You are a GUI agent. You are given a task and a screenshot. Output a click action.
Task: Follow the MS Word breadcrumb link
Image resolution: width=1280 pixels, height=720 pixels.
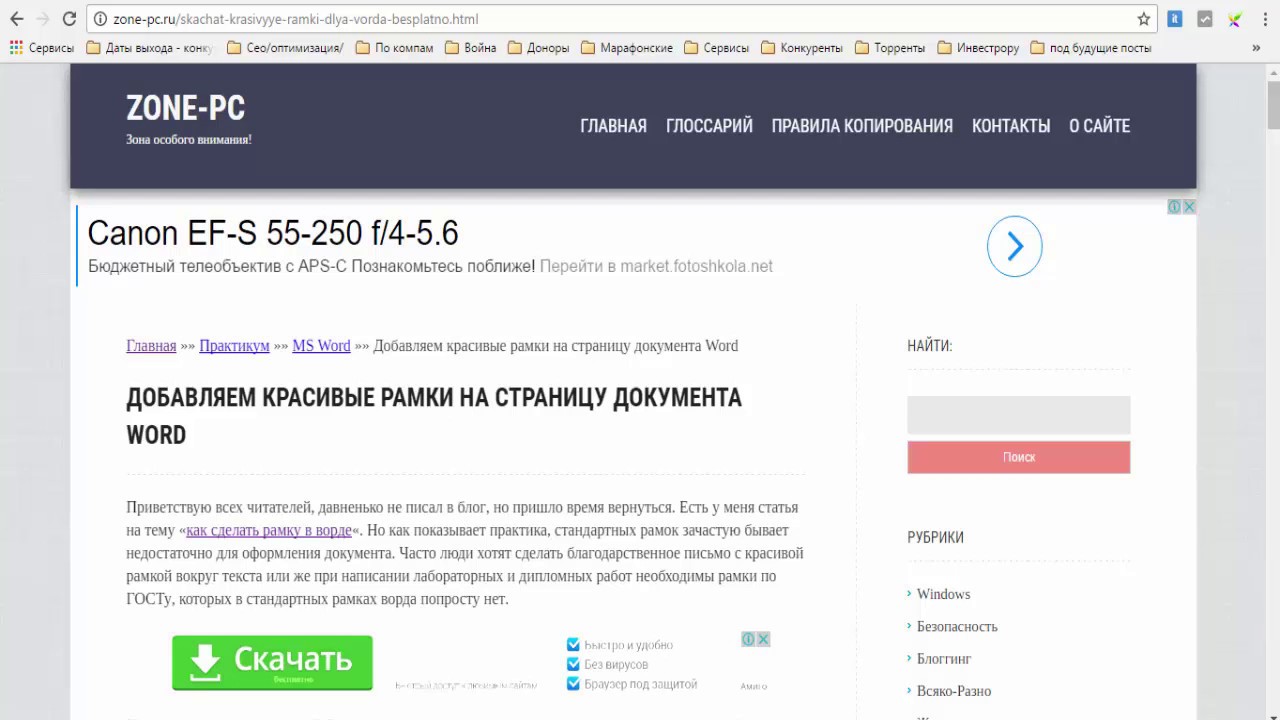point(321,346)
